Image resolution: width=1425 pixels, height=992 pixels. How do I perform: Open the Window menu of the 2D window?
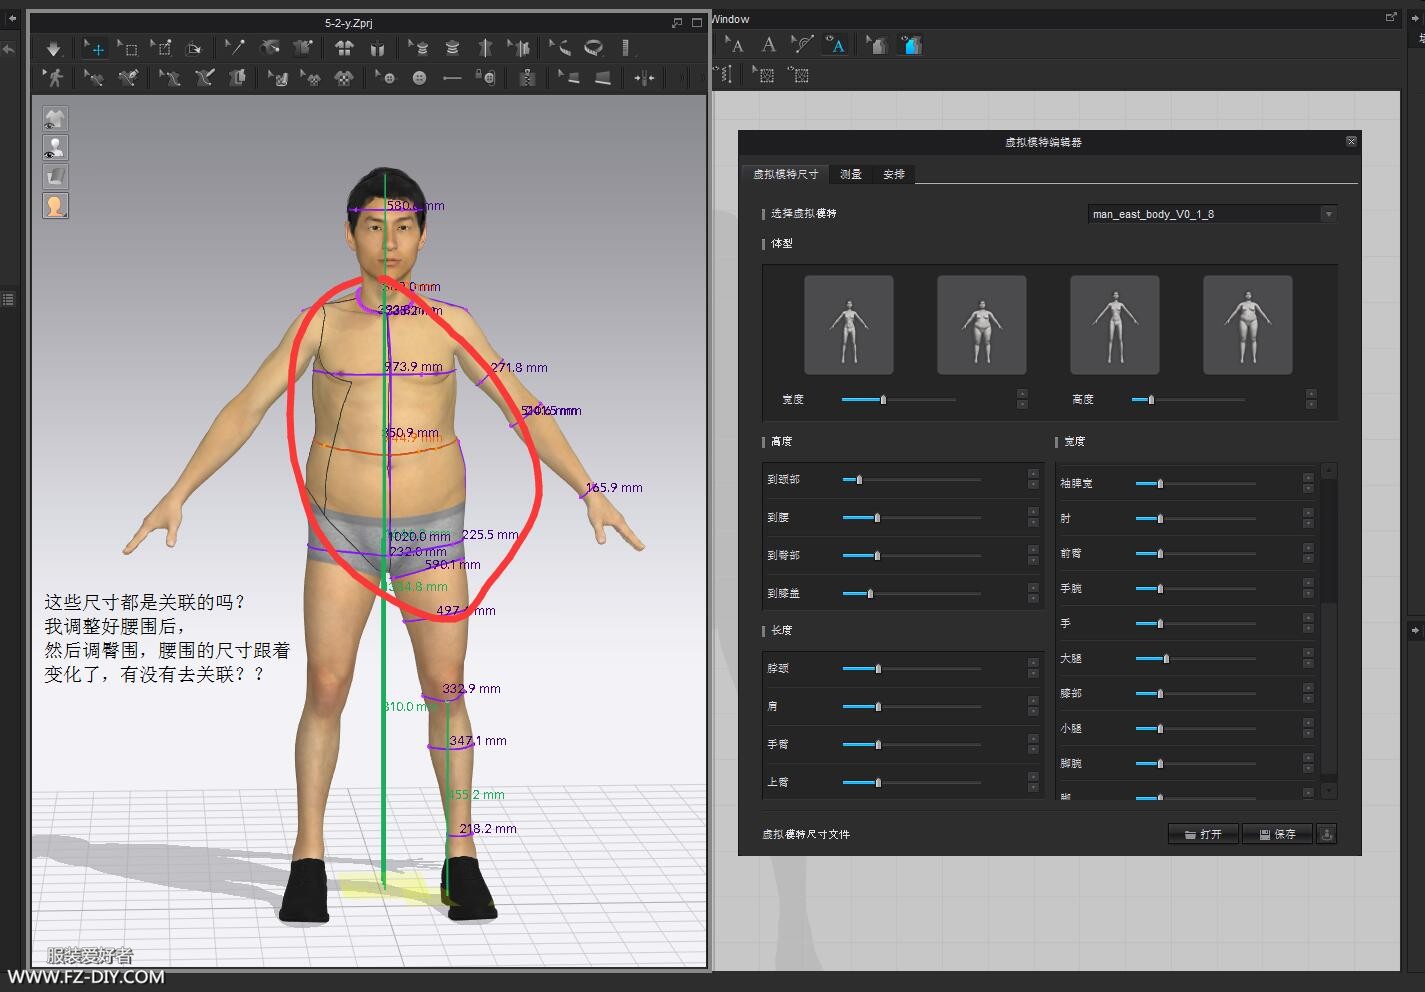coord(731,19)
